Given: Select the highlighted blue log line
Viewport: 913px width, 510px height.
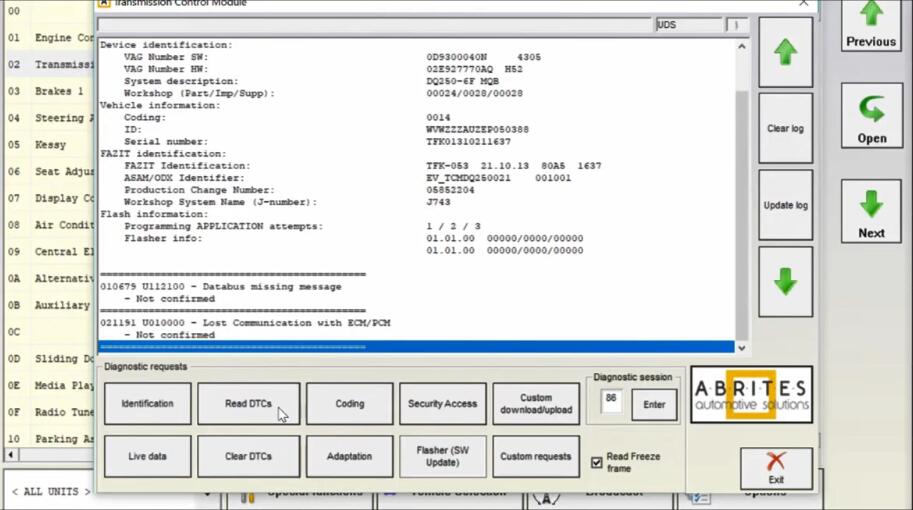Looking at the screenshot, I should [416, 348].
